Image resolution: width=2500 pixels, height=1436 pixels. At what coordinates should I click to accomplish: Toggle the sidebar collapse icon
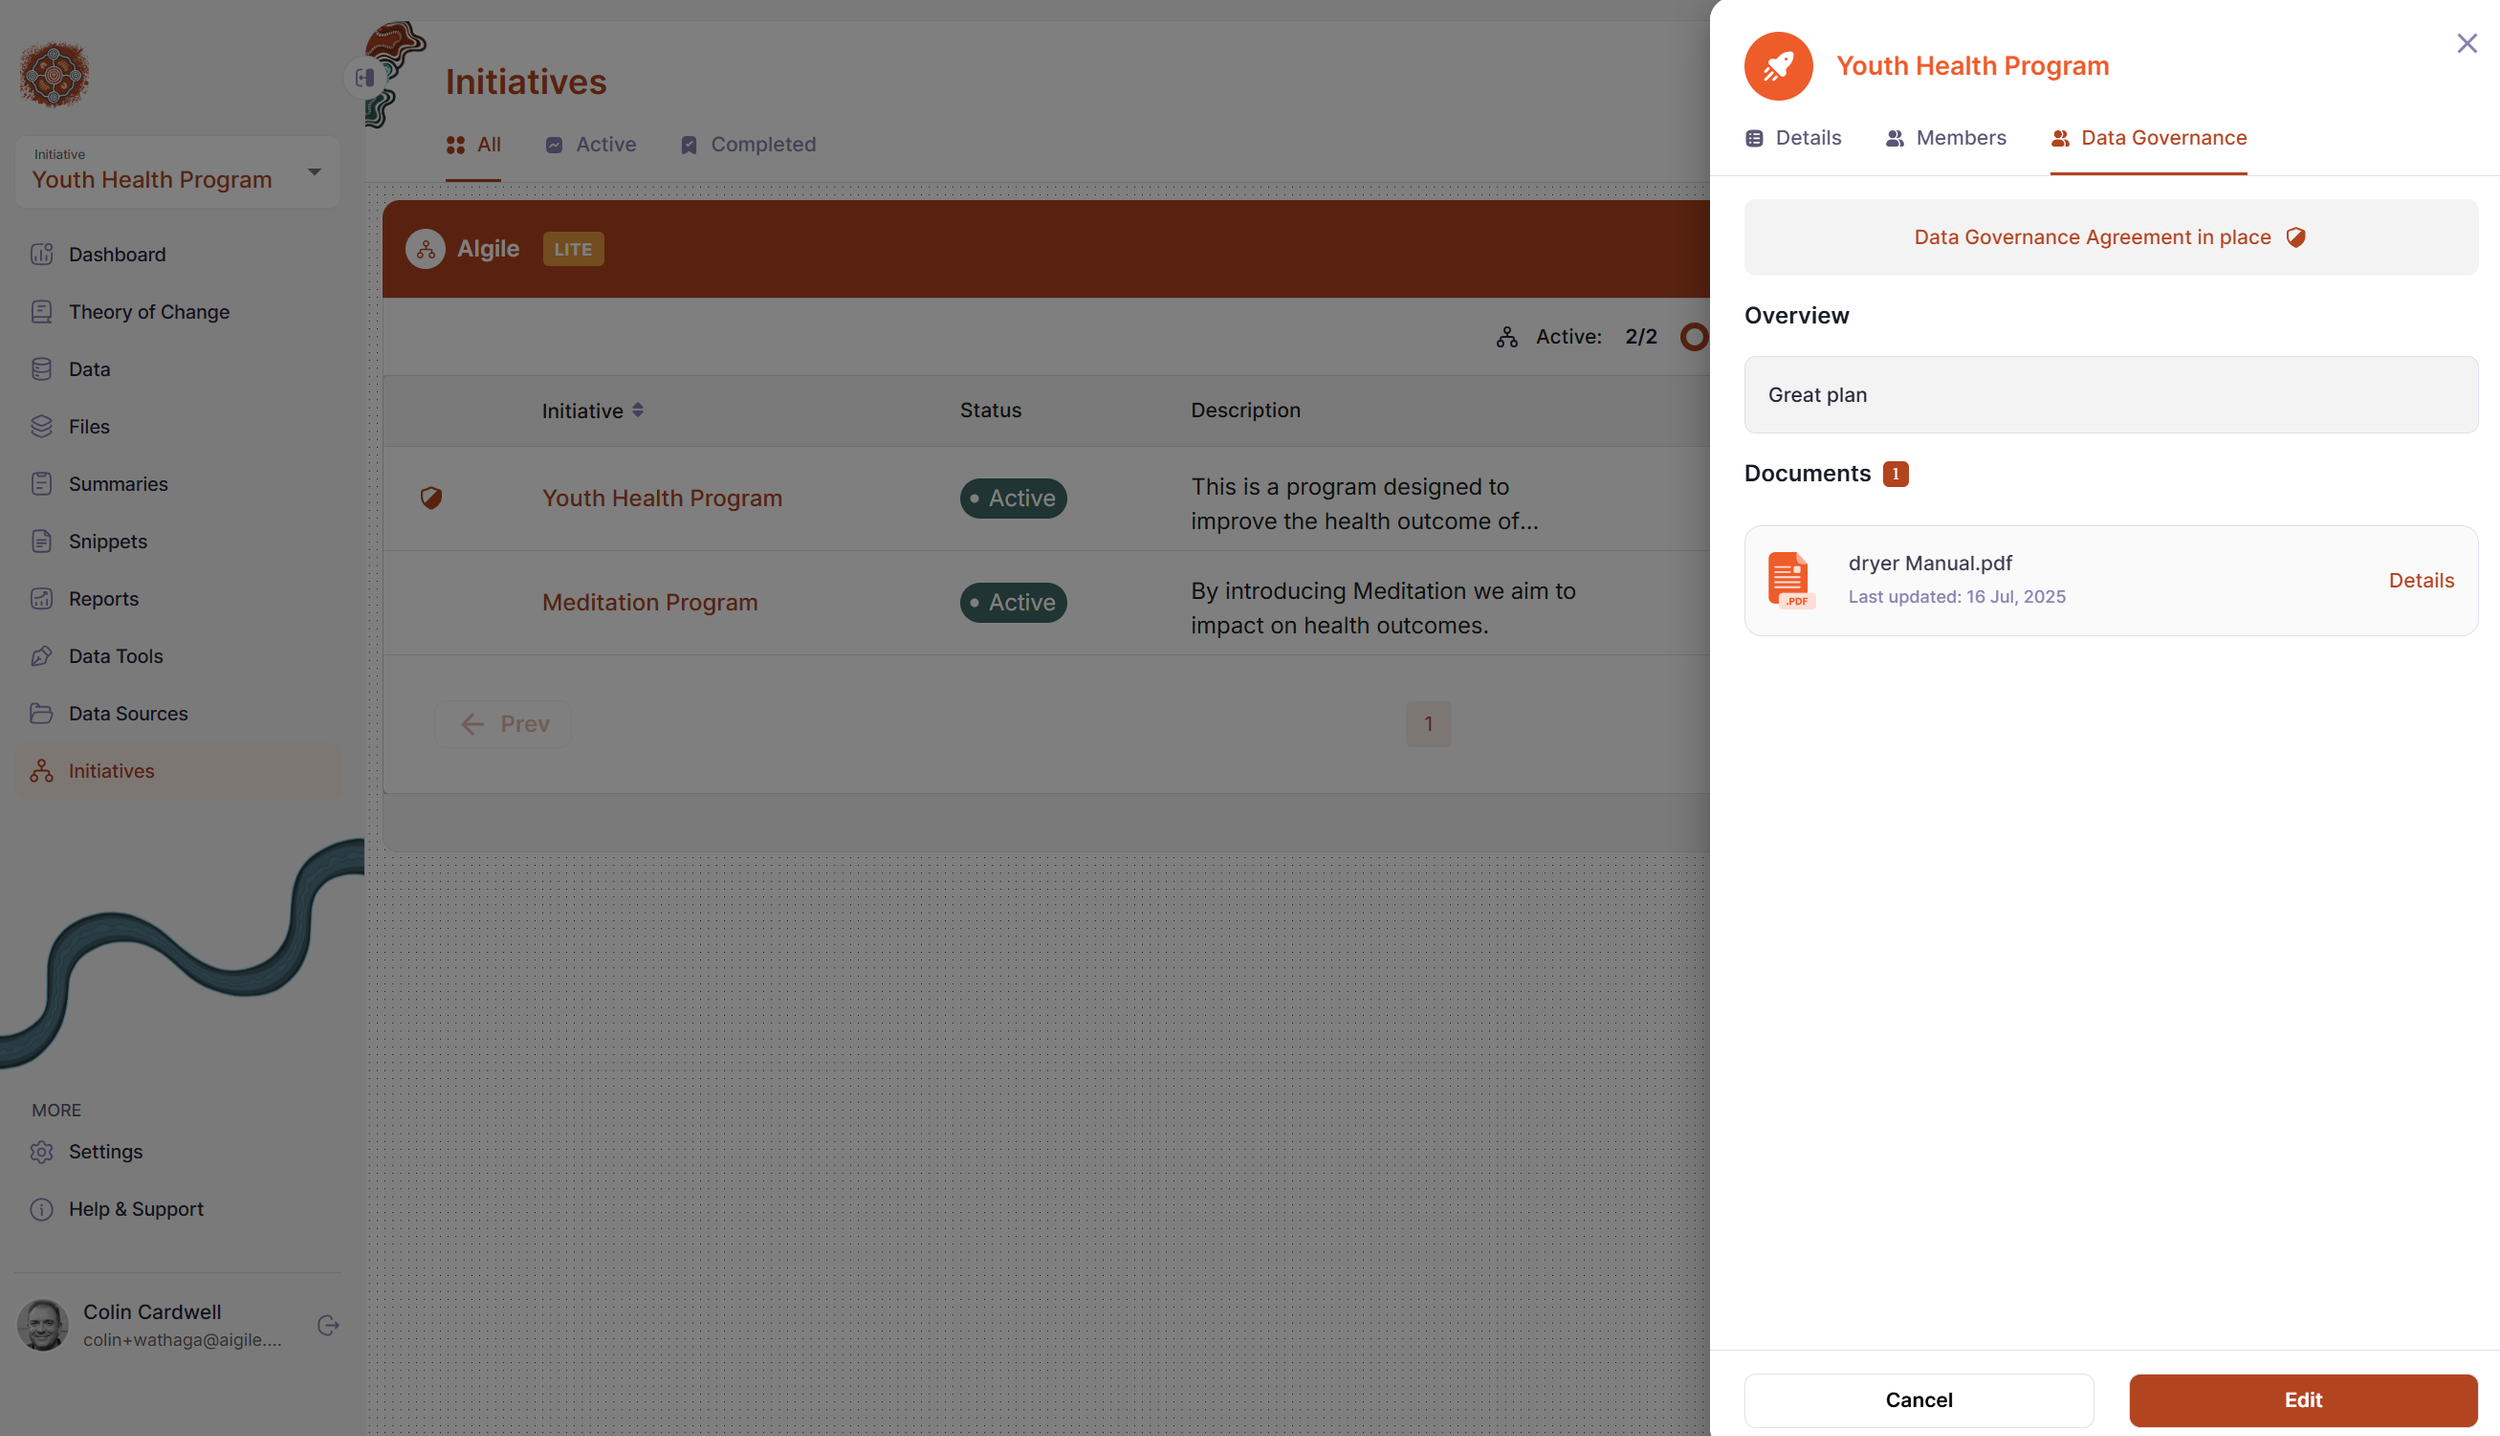point(364,78)
